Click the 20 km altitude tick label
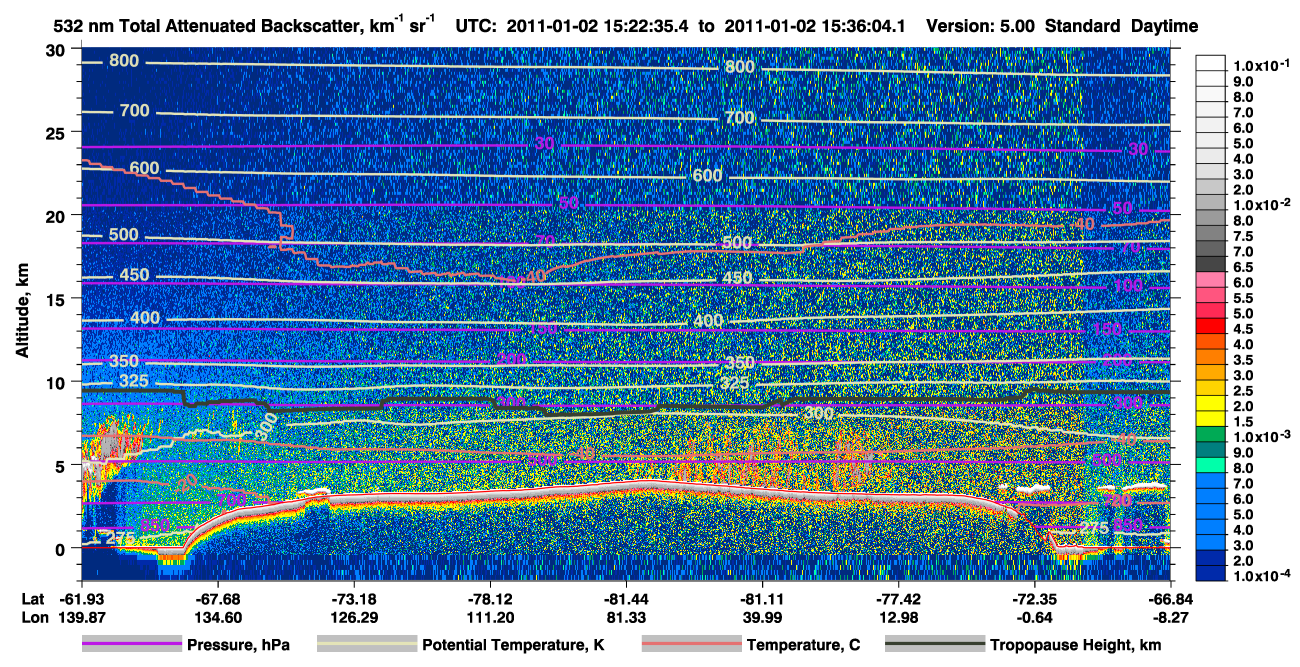Screen dimensions: 1300x667 (x=57, y=216)
